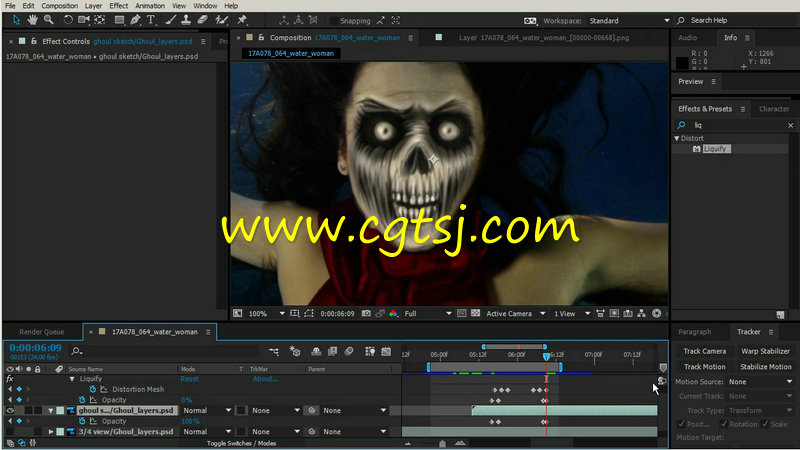800x450 pixels.
Task: Toggle stopwatch for layer Opacity 100%
Action: (x=82, y=421)
